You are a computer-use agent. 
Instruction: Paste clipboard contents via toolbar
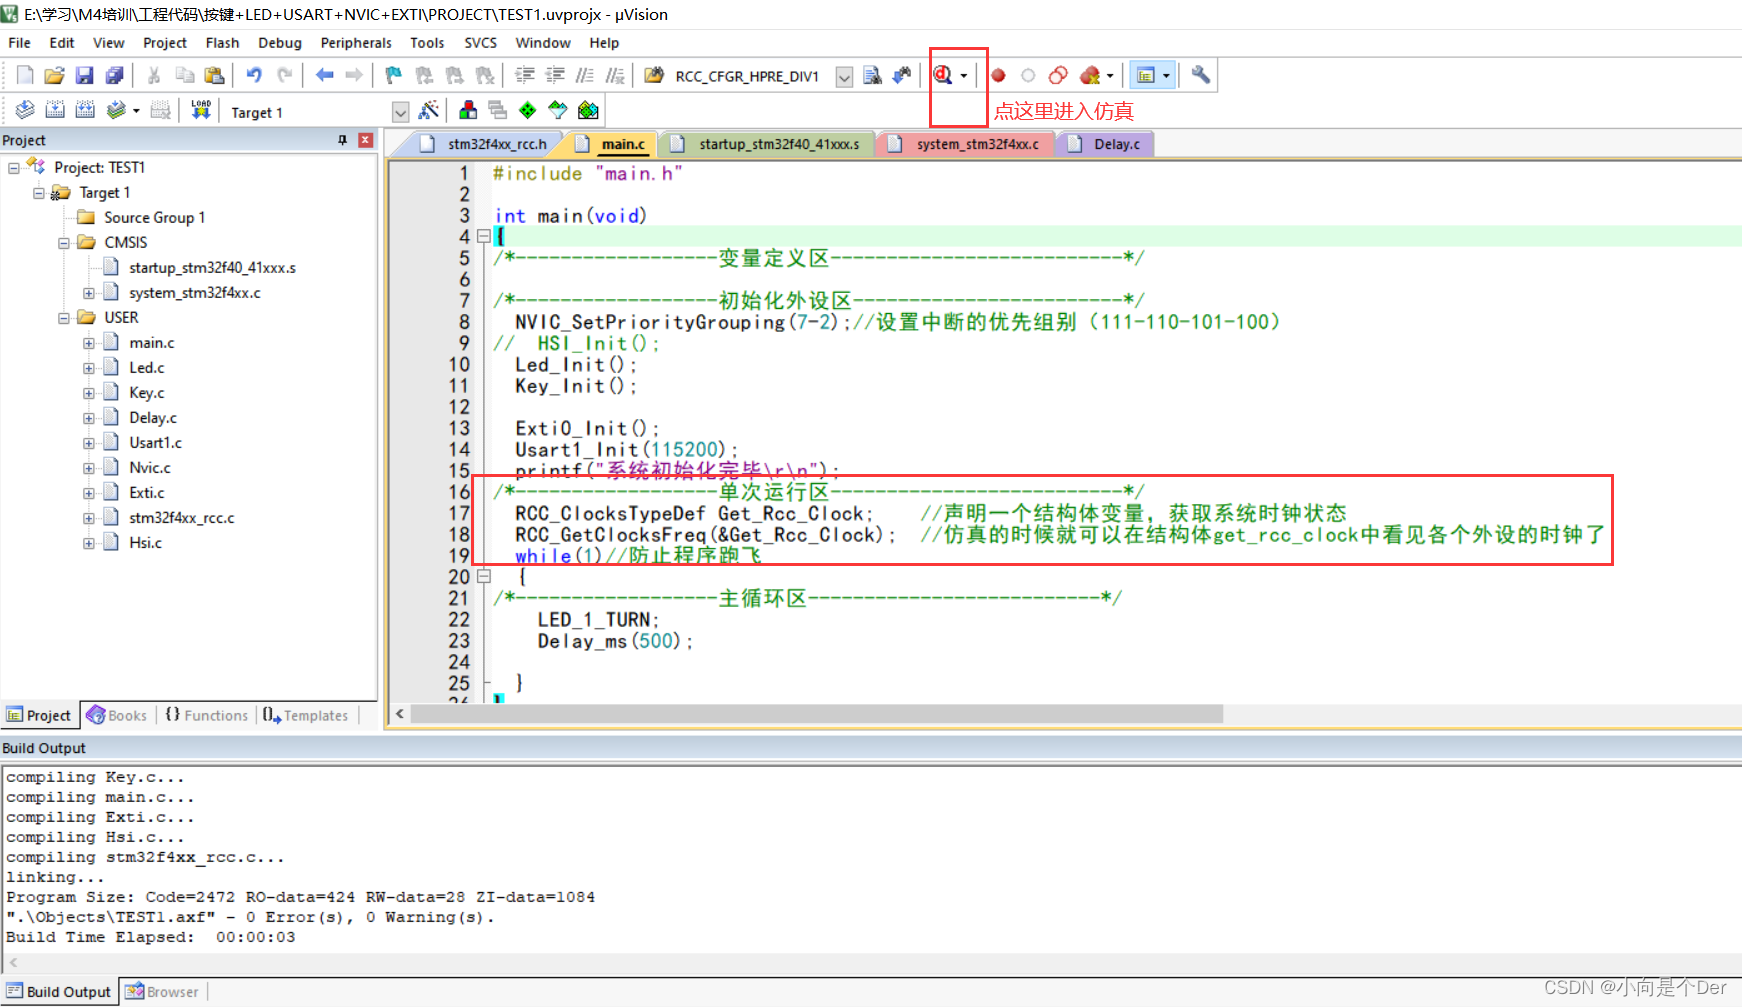(x=214, y=75)
